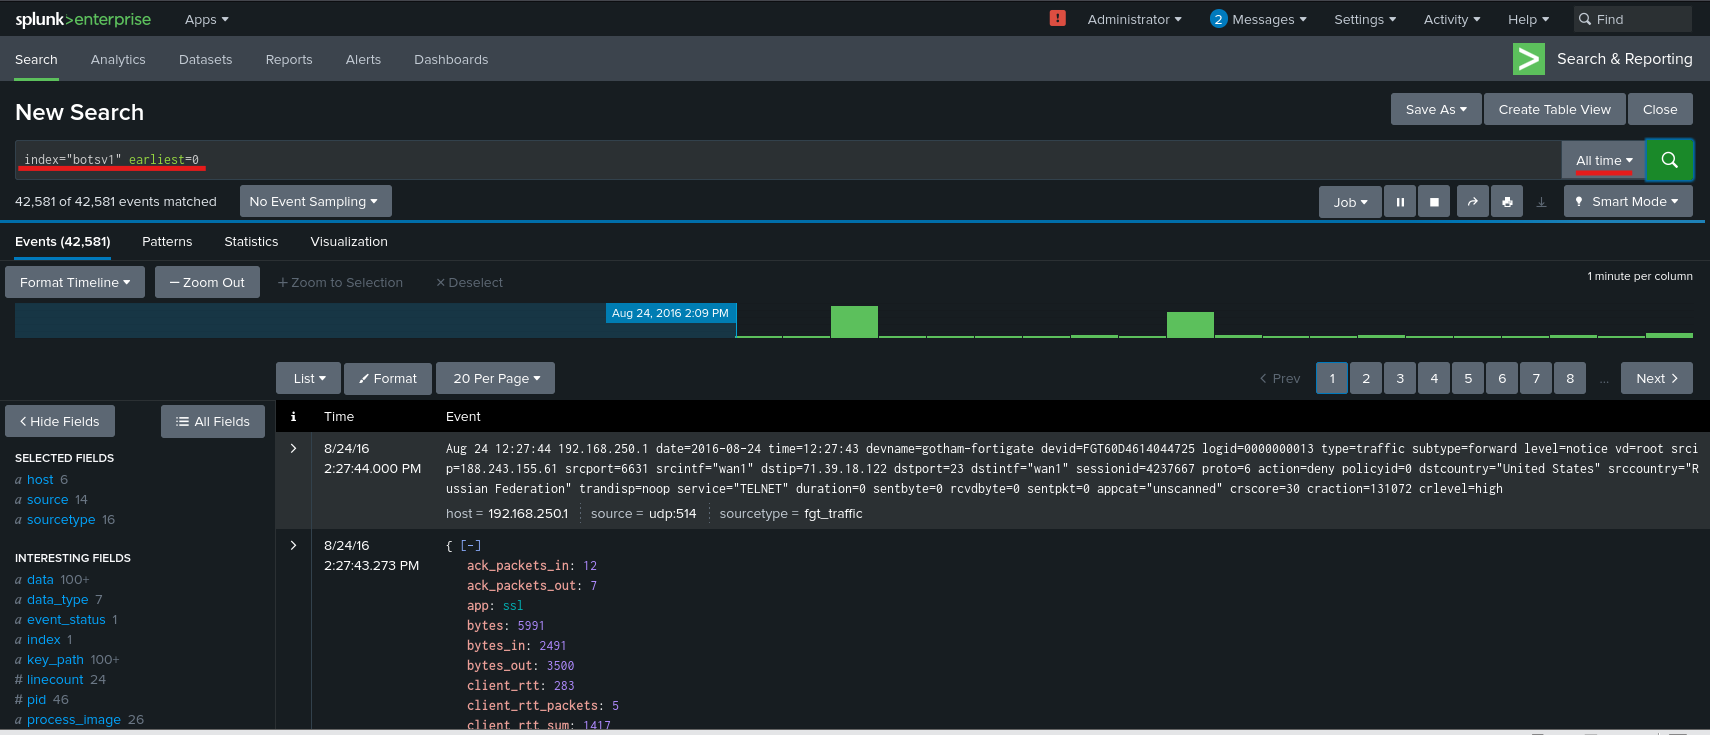Open the Alerts tab

[x=363, y=59]
